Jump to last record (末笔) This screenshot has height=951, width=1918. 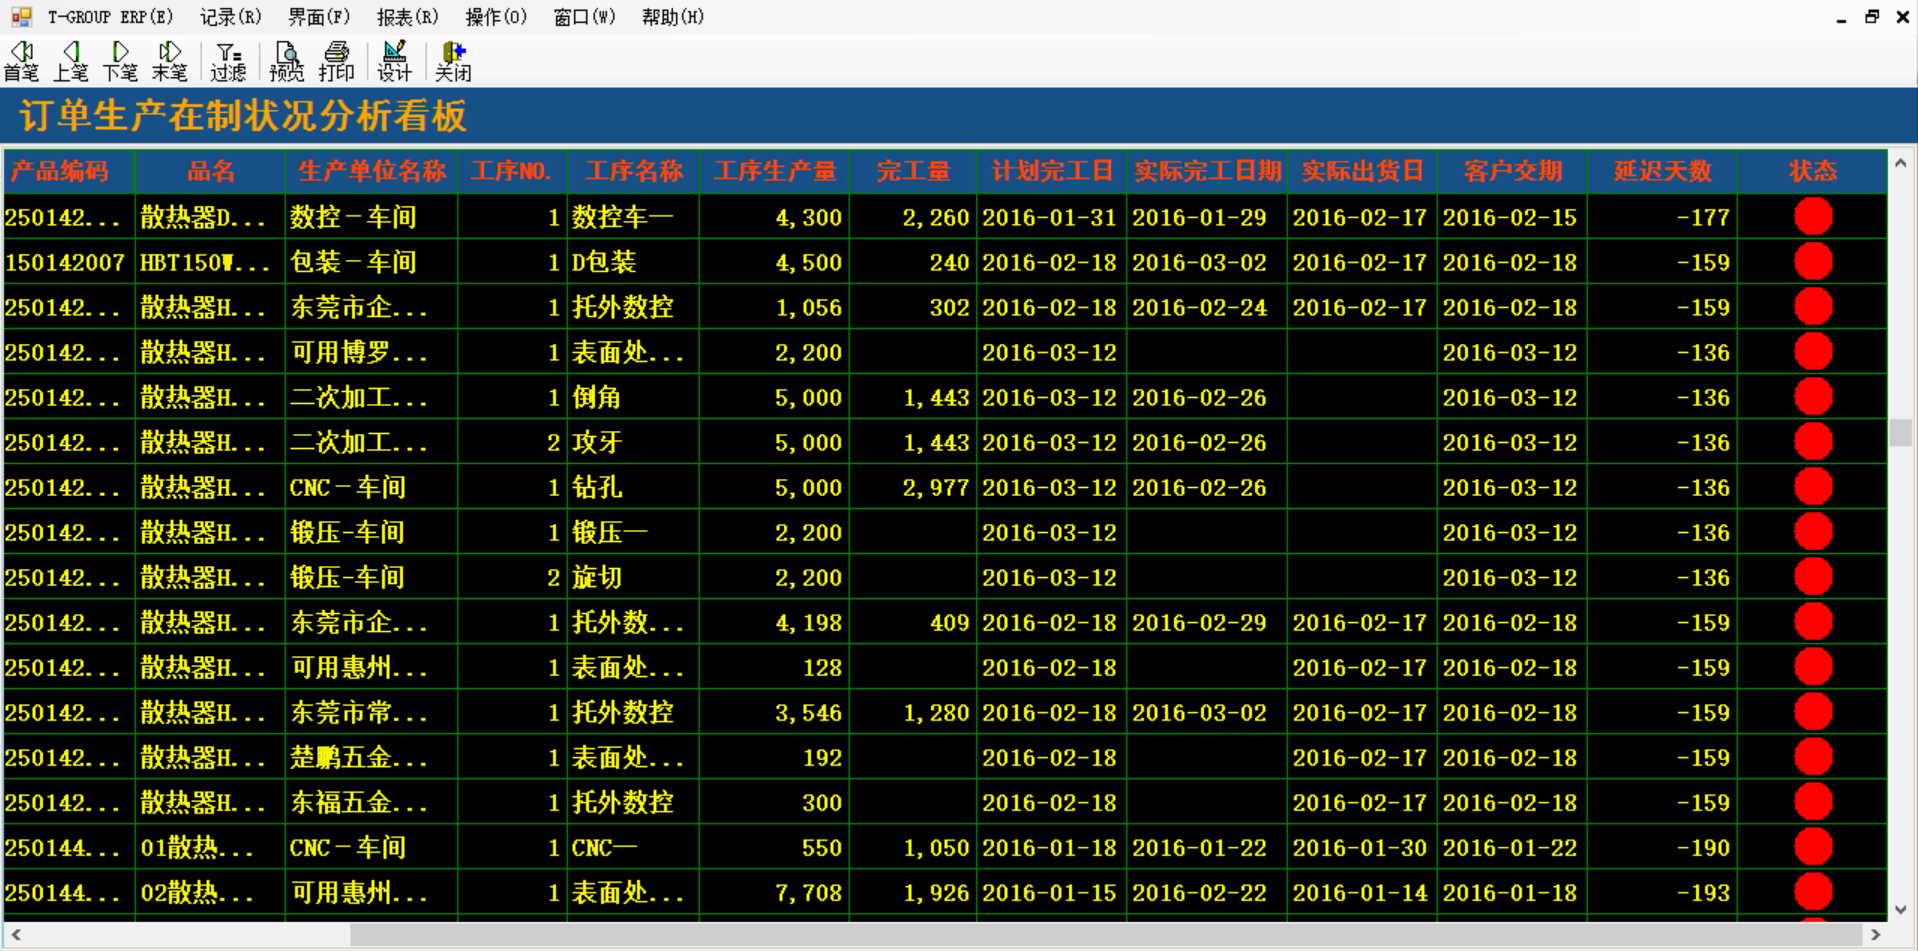pos(169,61)
